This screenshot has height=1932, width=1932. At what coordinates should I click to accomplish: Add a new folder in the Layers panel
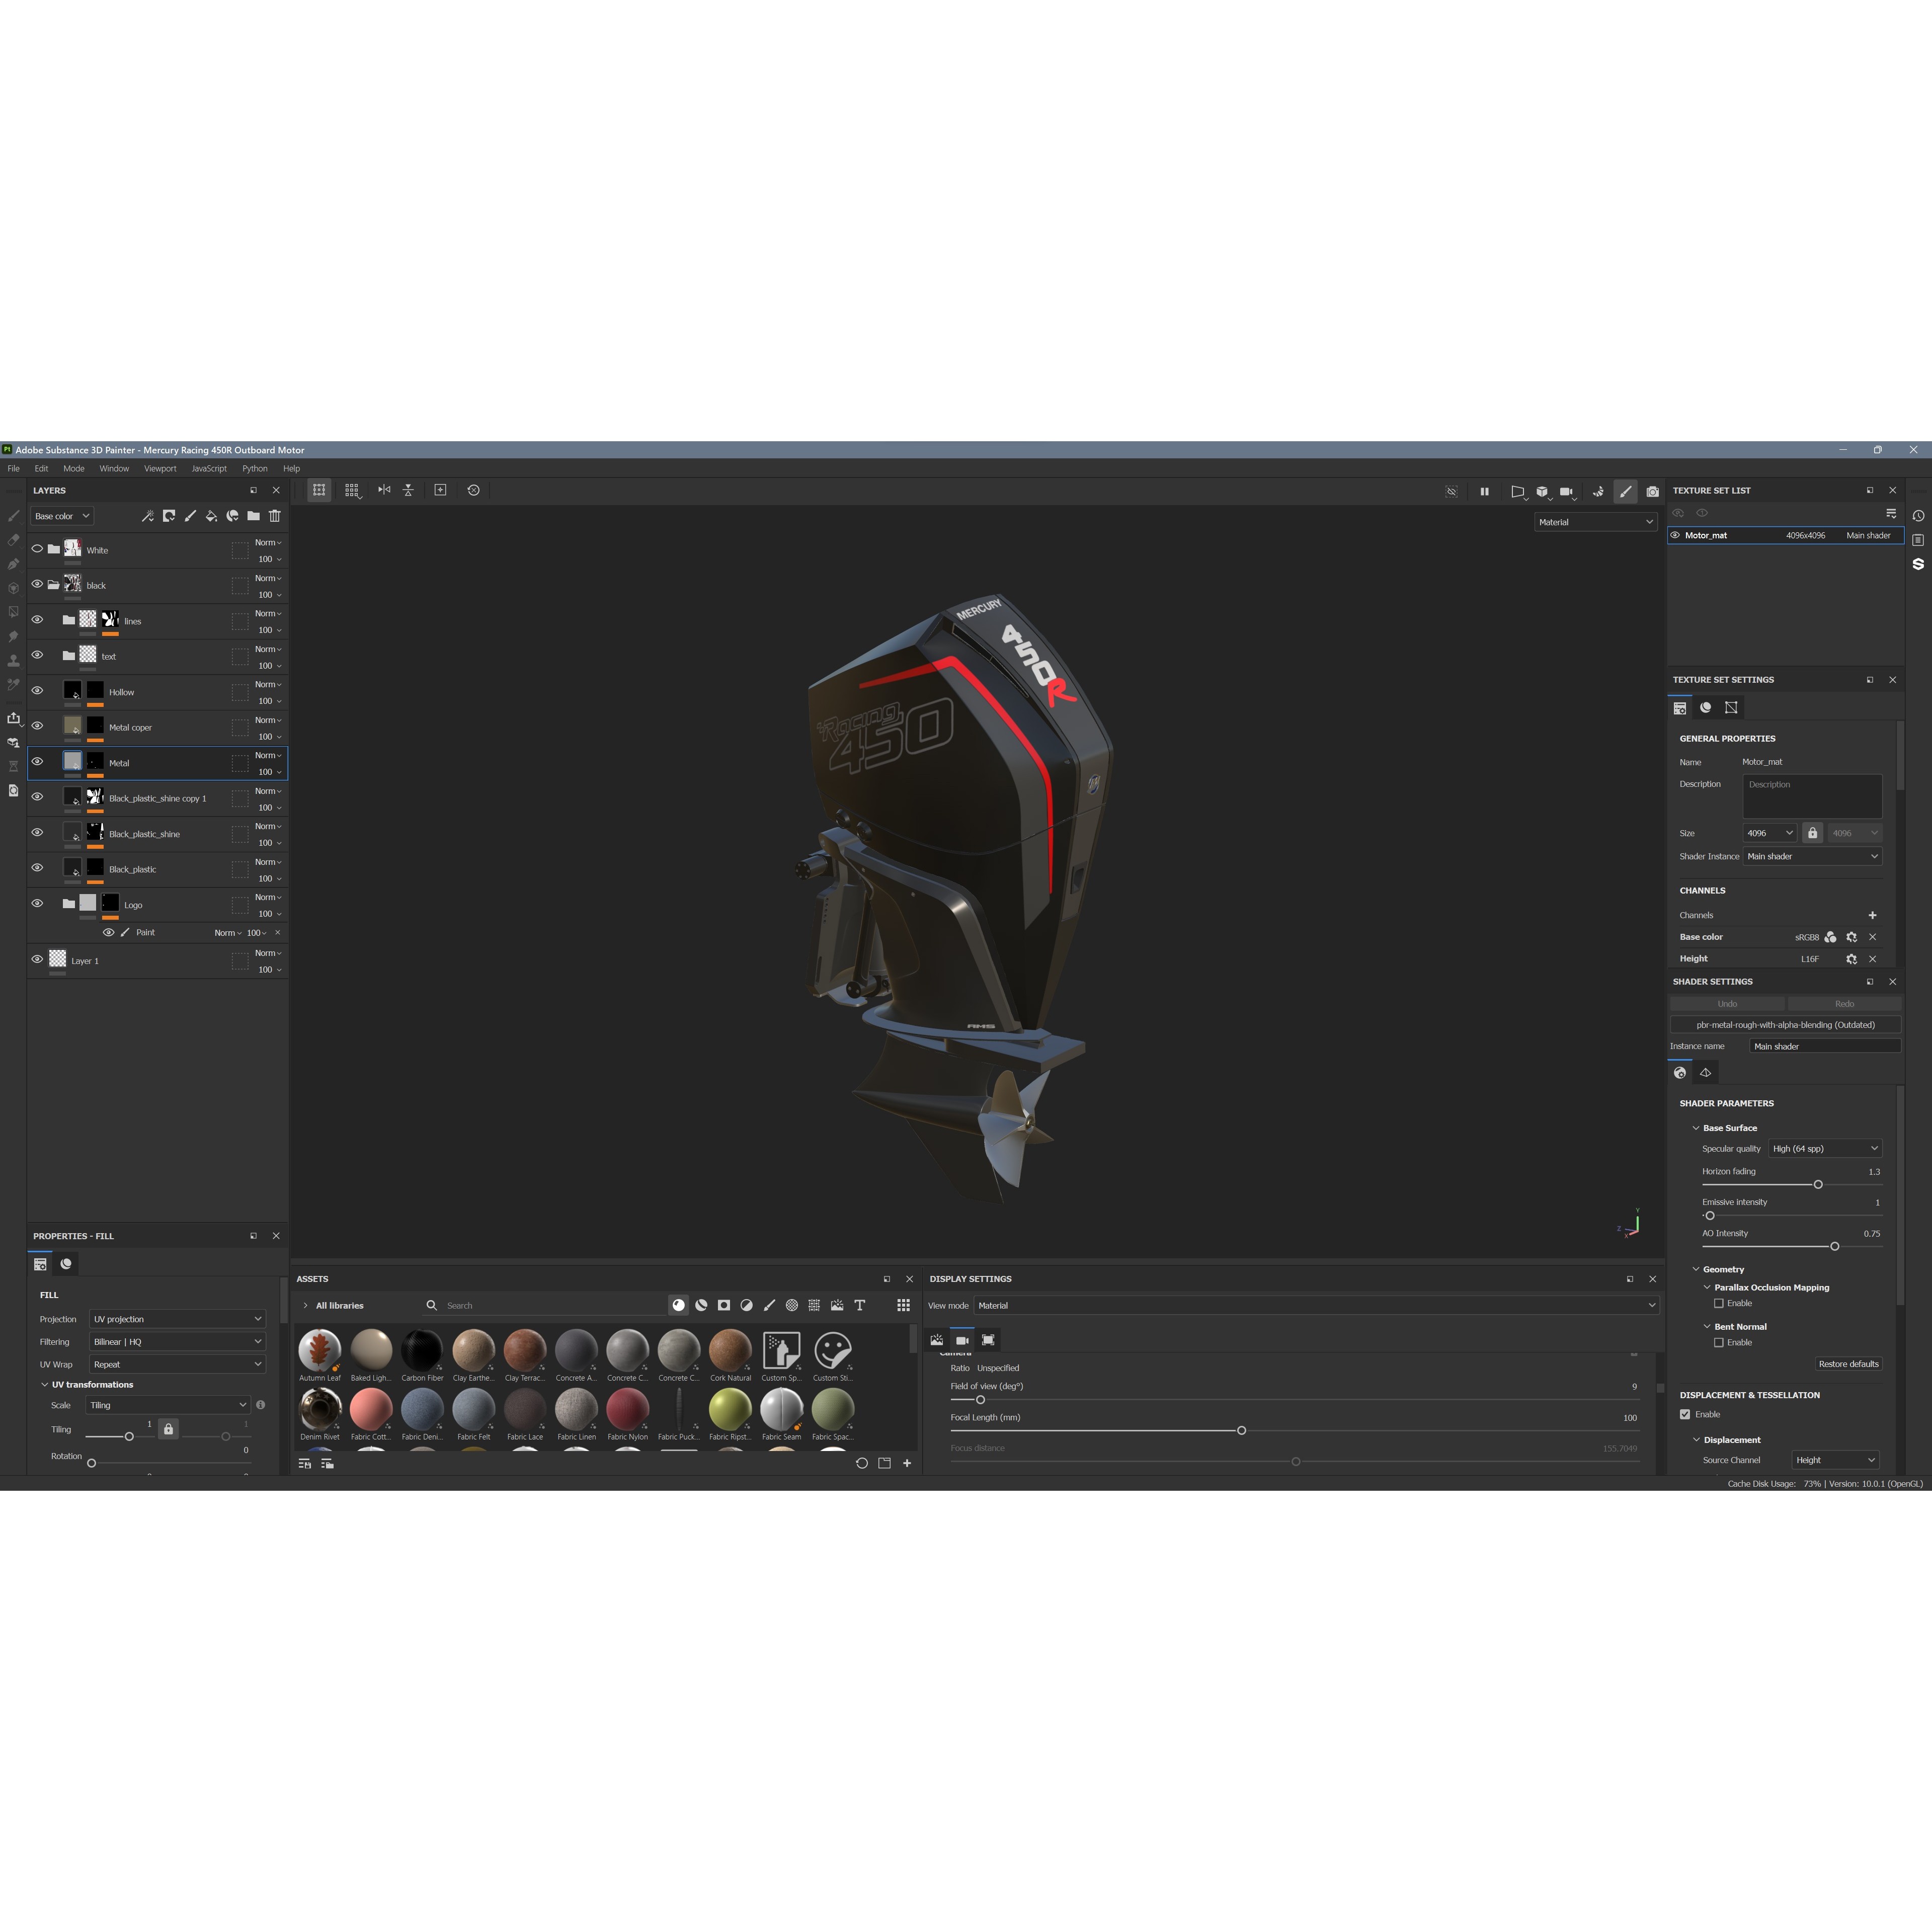(x=253, y=516)
